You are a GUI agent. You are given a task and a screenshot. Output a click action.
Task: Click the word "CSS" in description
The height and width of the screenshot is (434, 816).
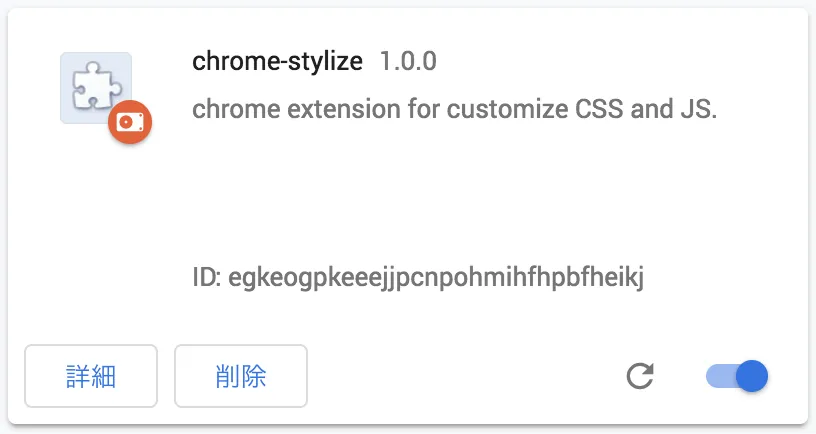(599, 109)
